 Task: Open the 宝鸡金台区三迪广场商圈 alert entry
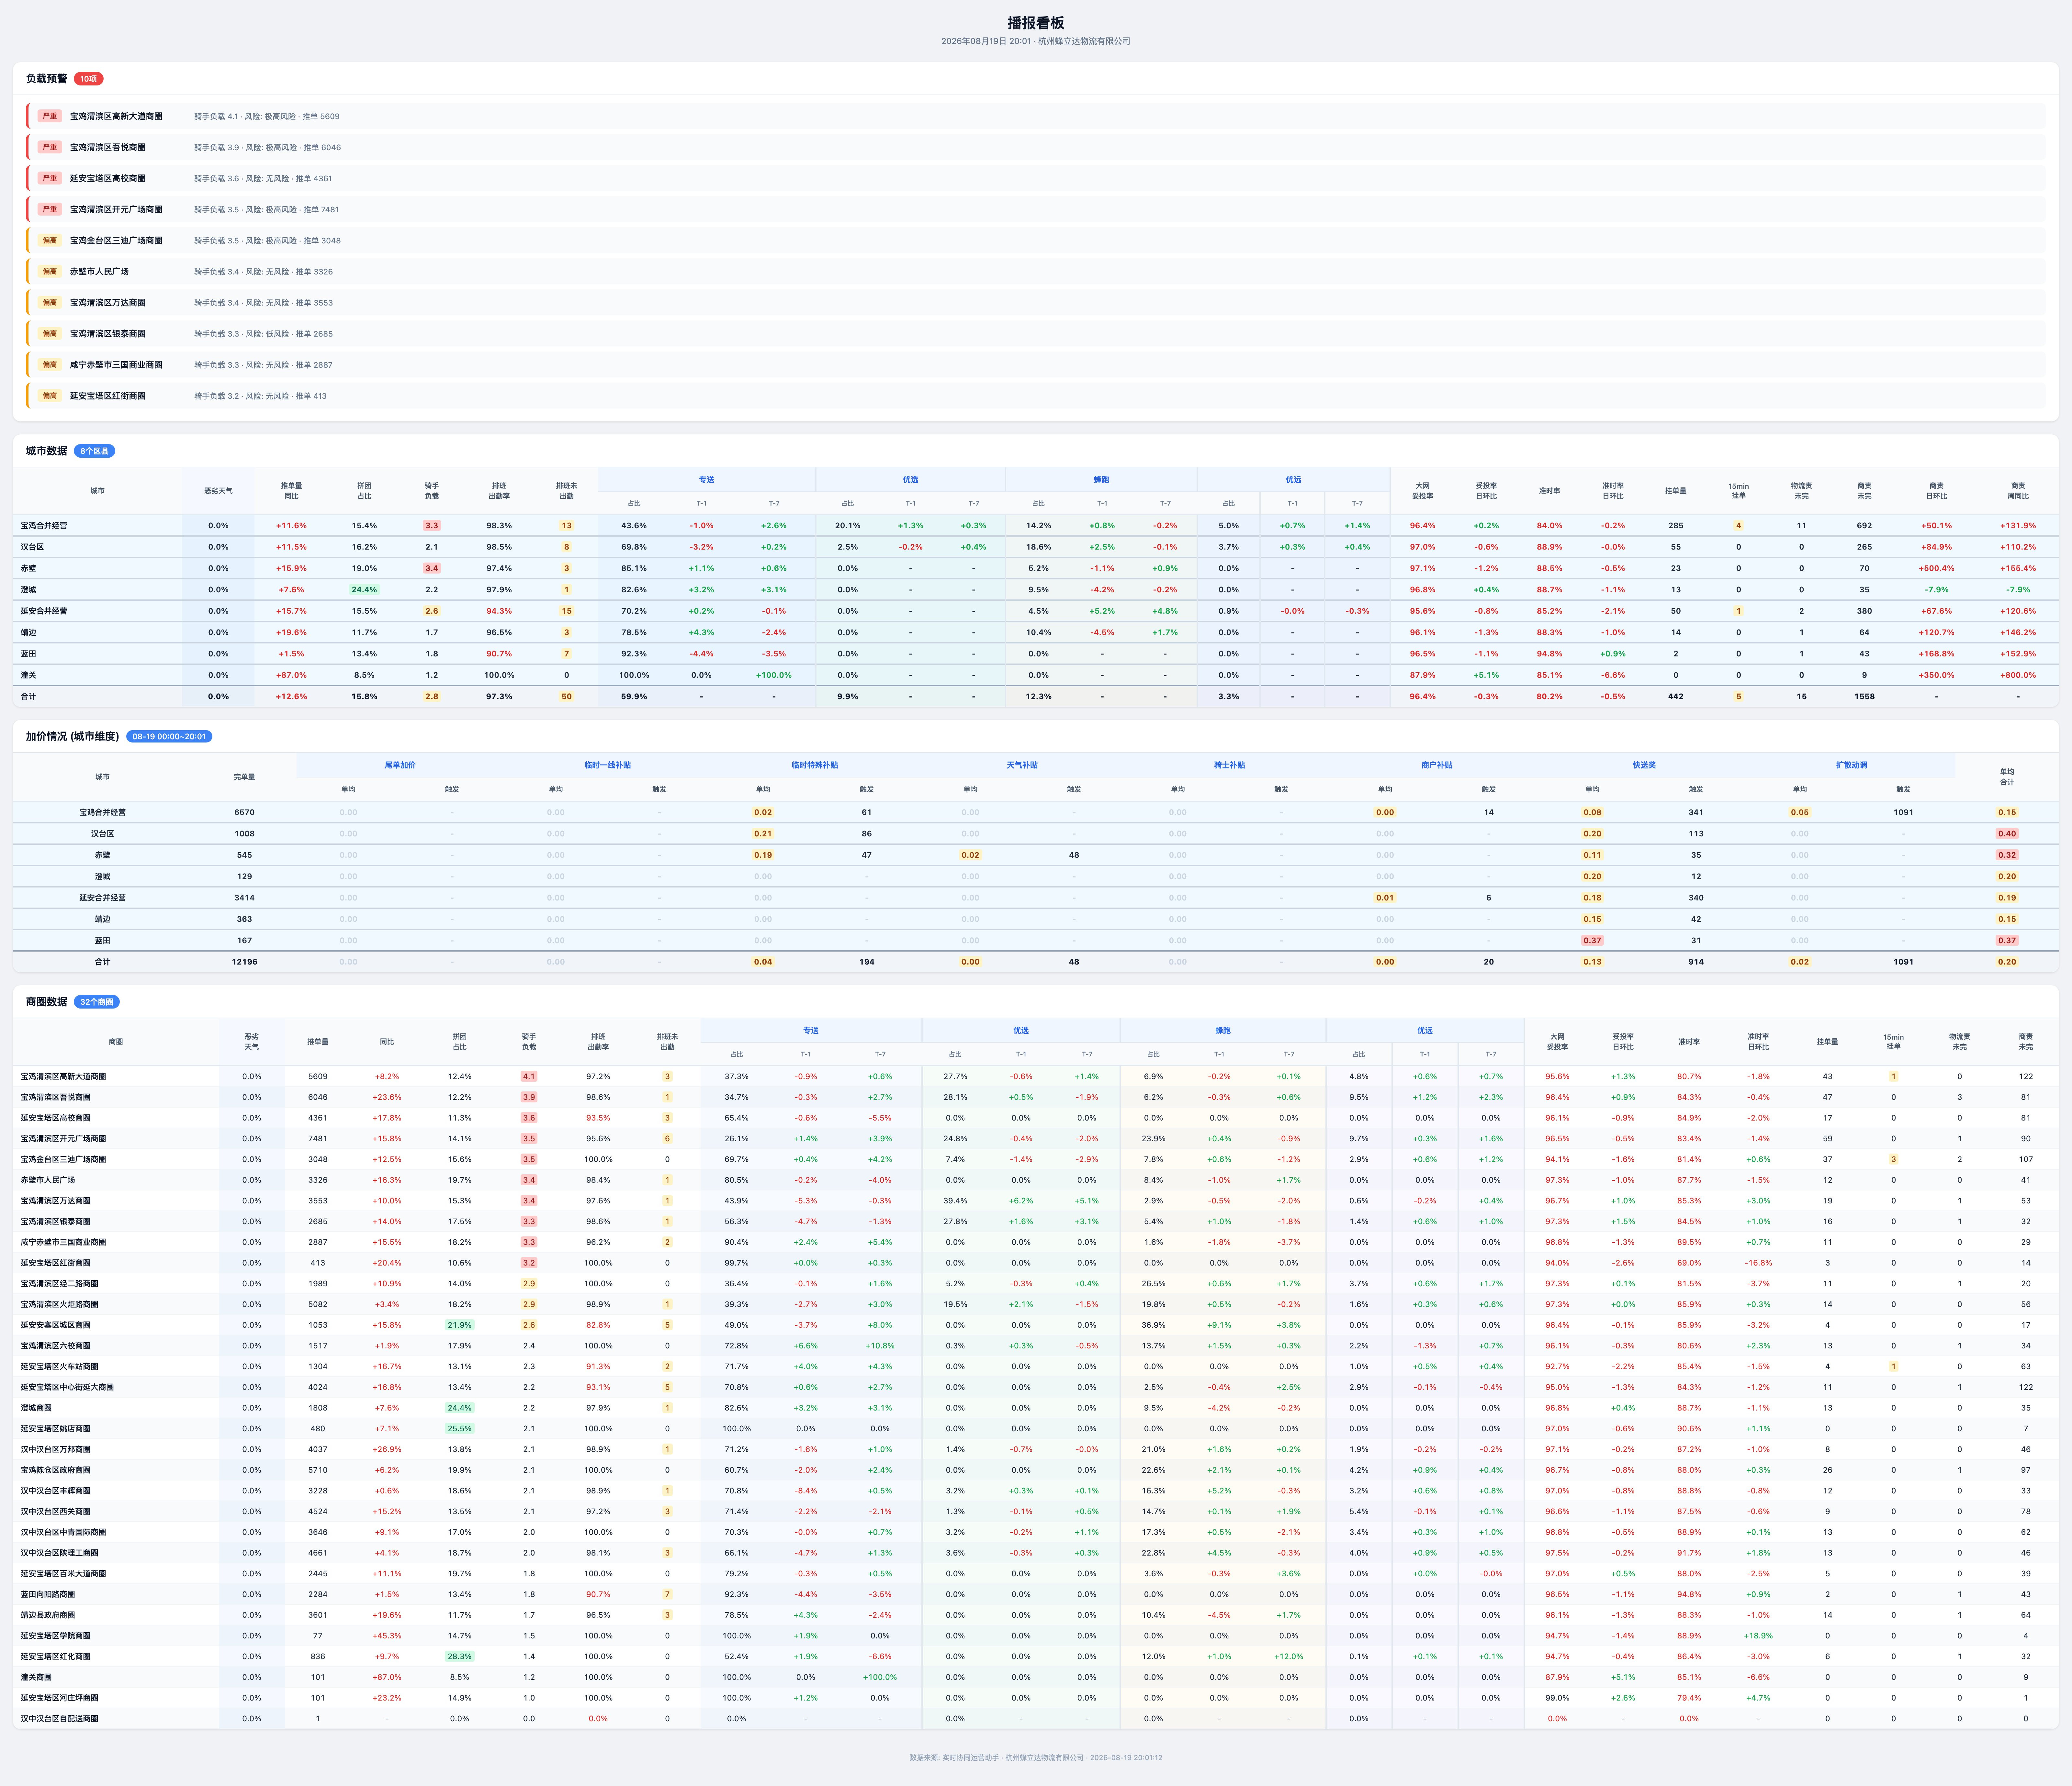click(1036, 240)
